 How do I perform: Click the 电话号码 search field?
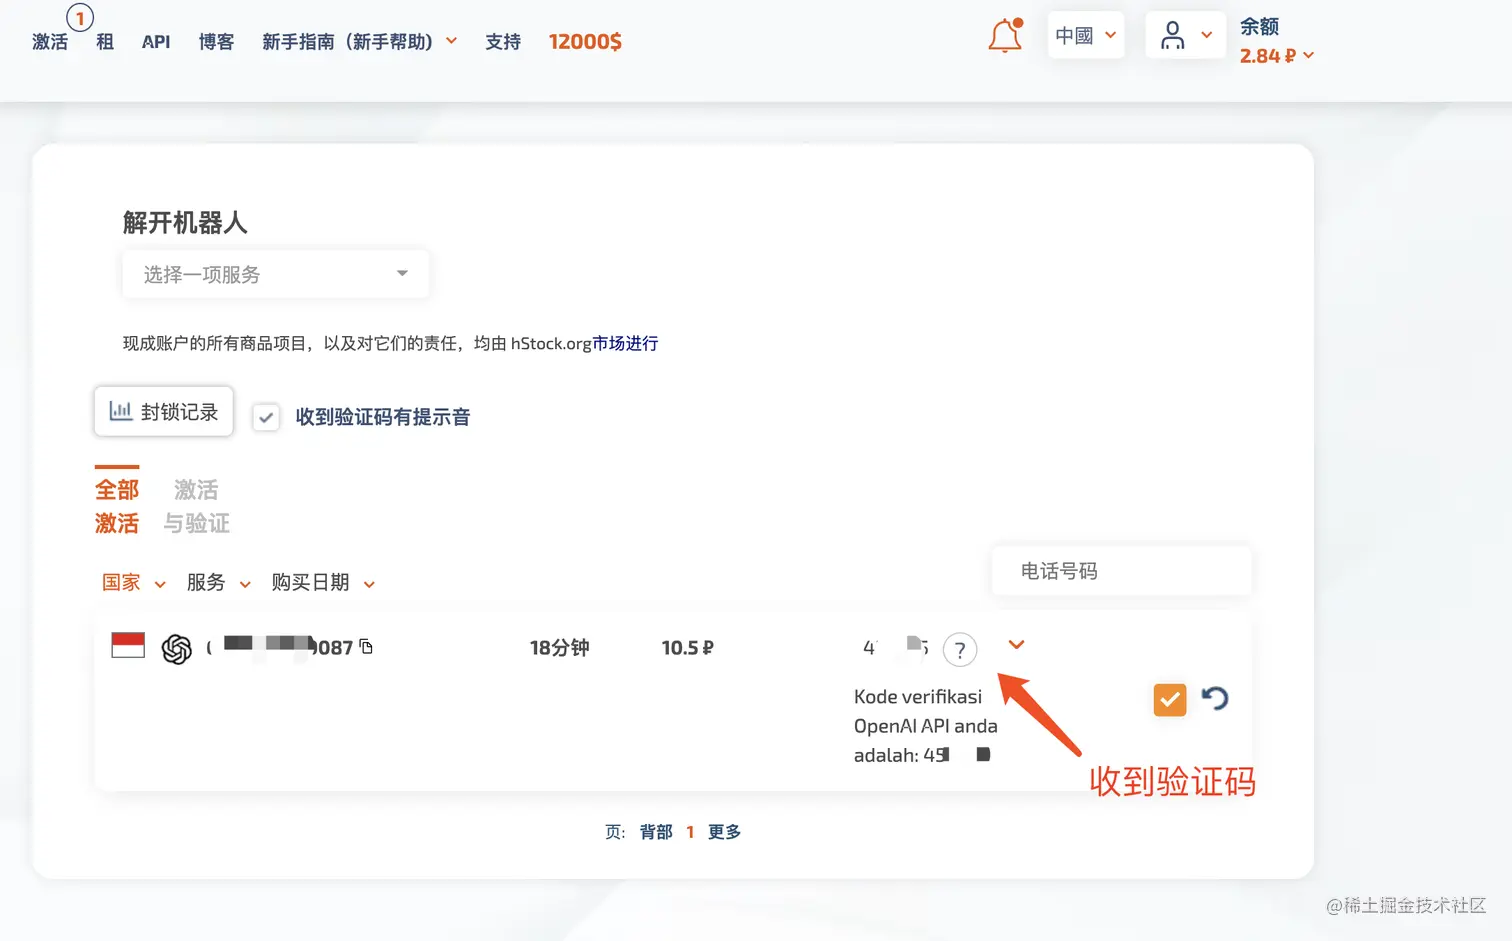click(x=1122, y=571)
